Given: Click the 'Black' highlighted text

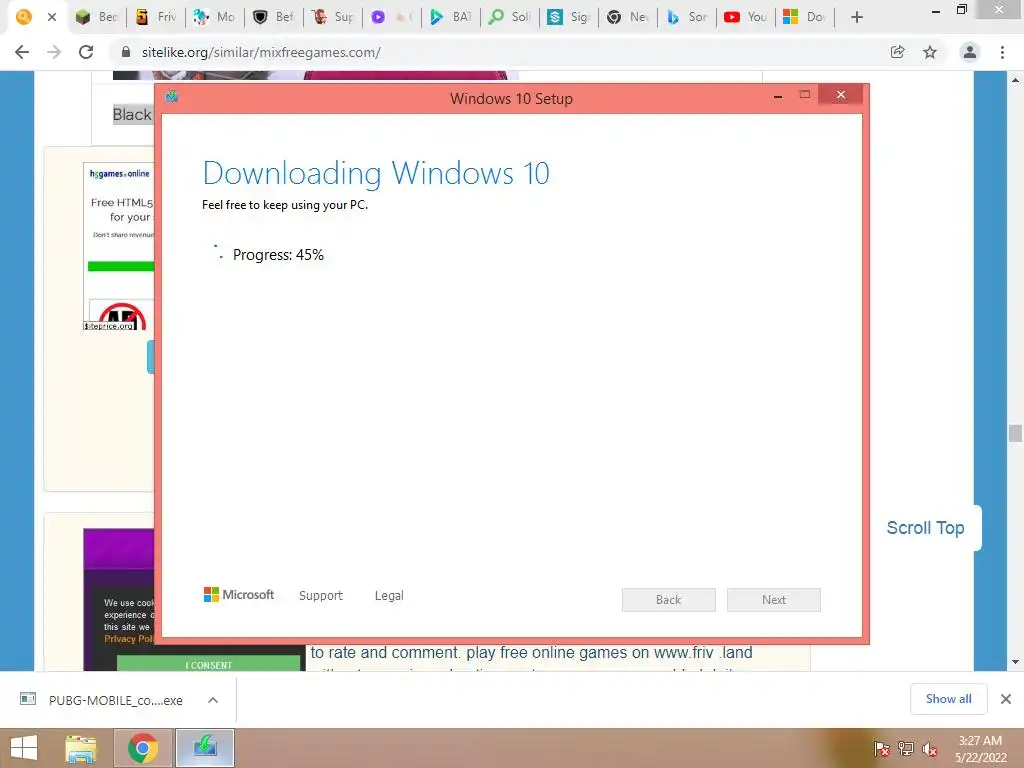Looking at the screenshot, I should [132, 115].
